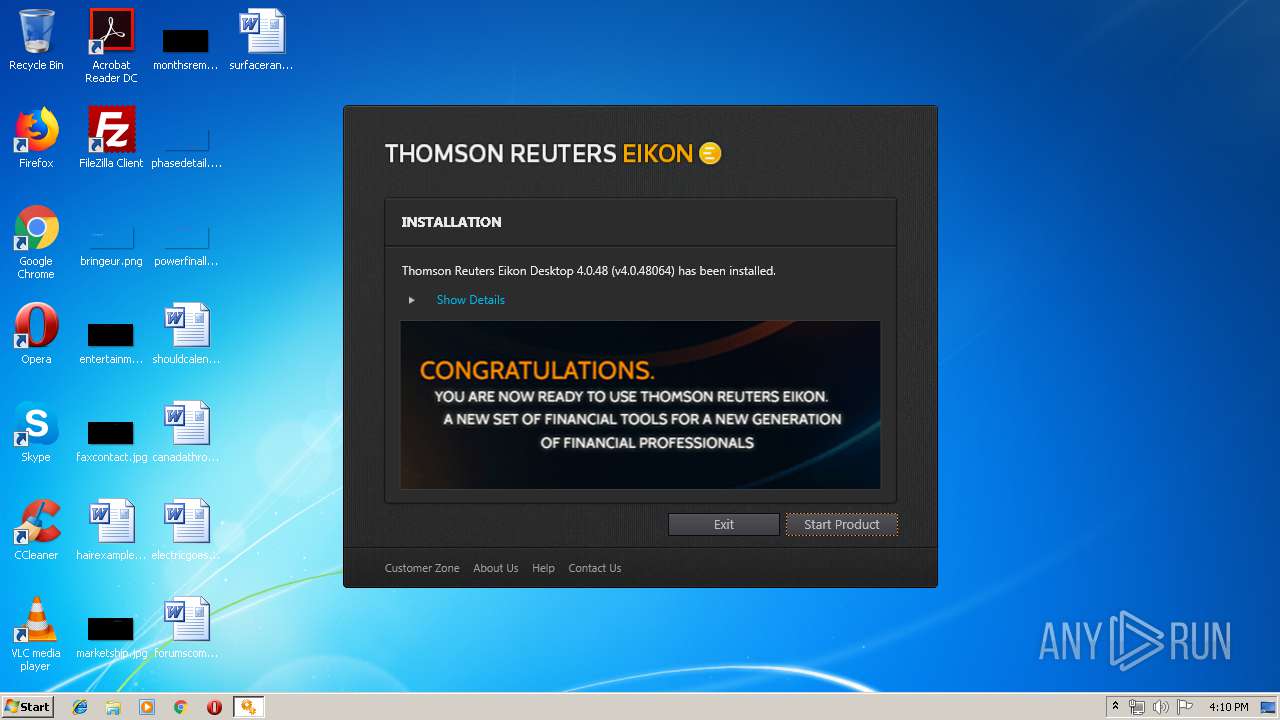This screenshot has width=1280, height=720.
Task: Select the entertainm... desktop file
Action: click(x=111, y=341)
